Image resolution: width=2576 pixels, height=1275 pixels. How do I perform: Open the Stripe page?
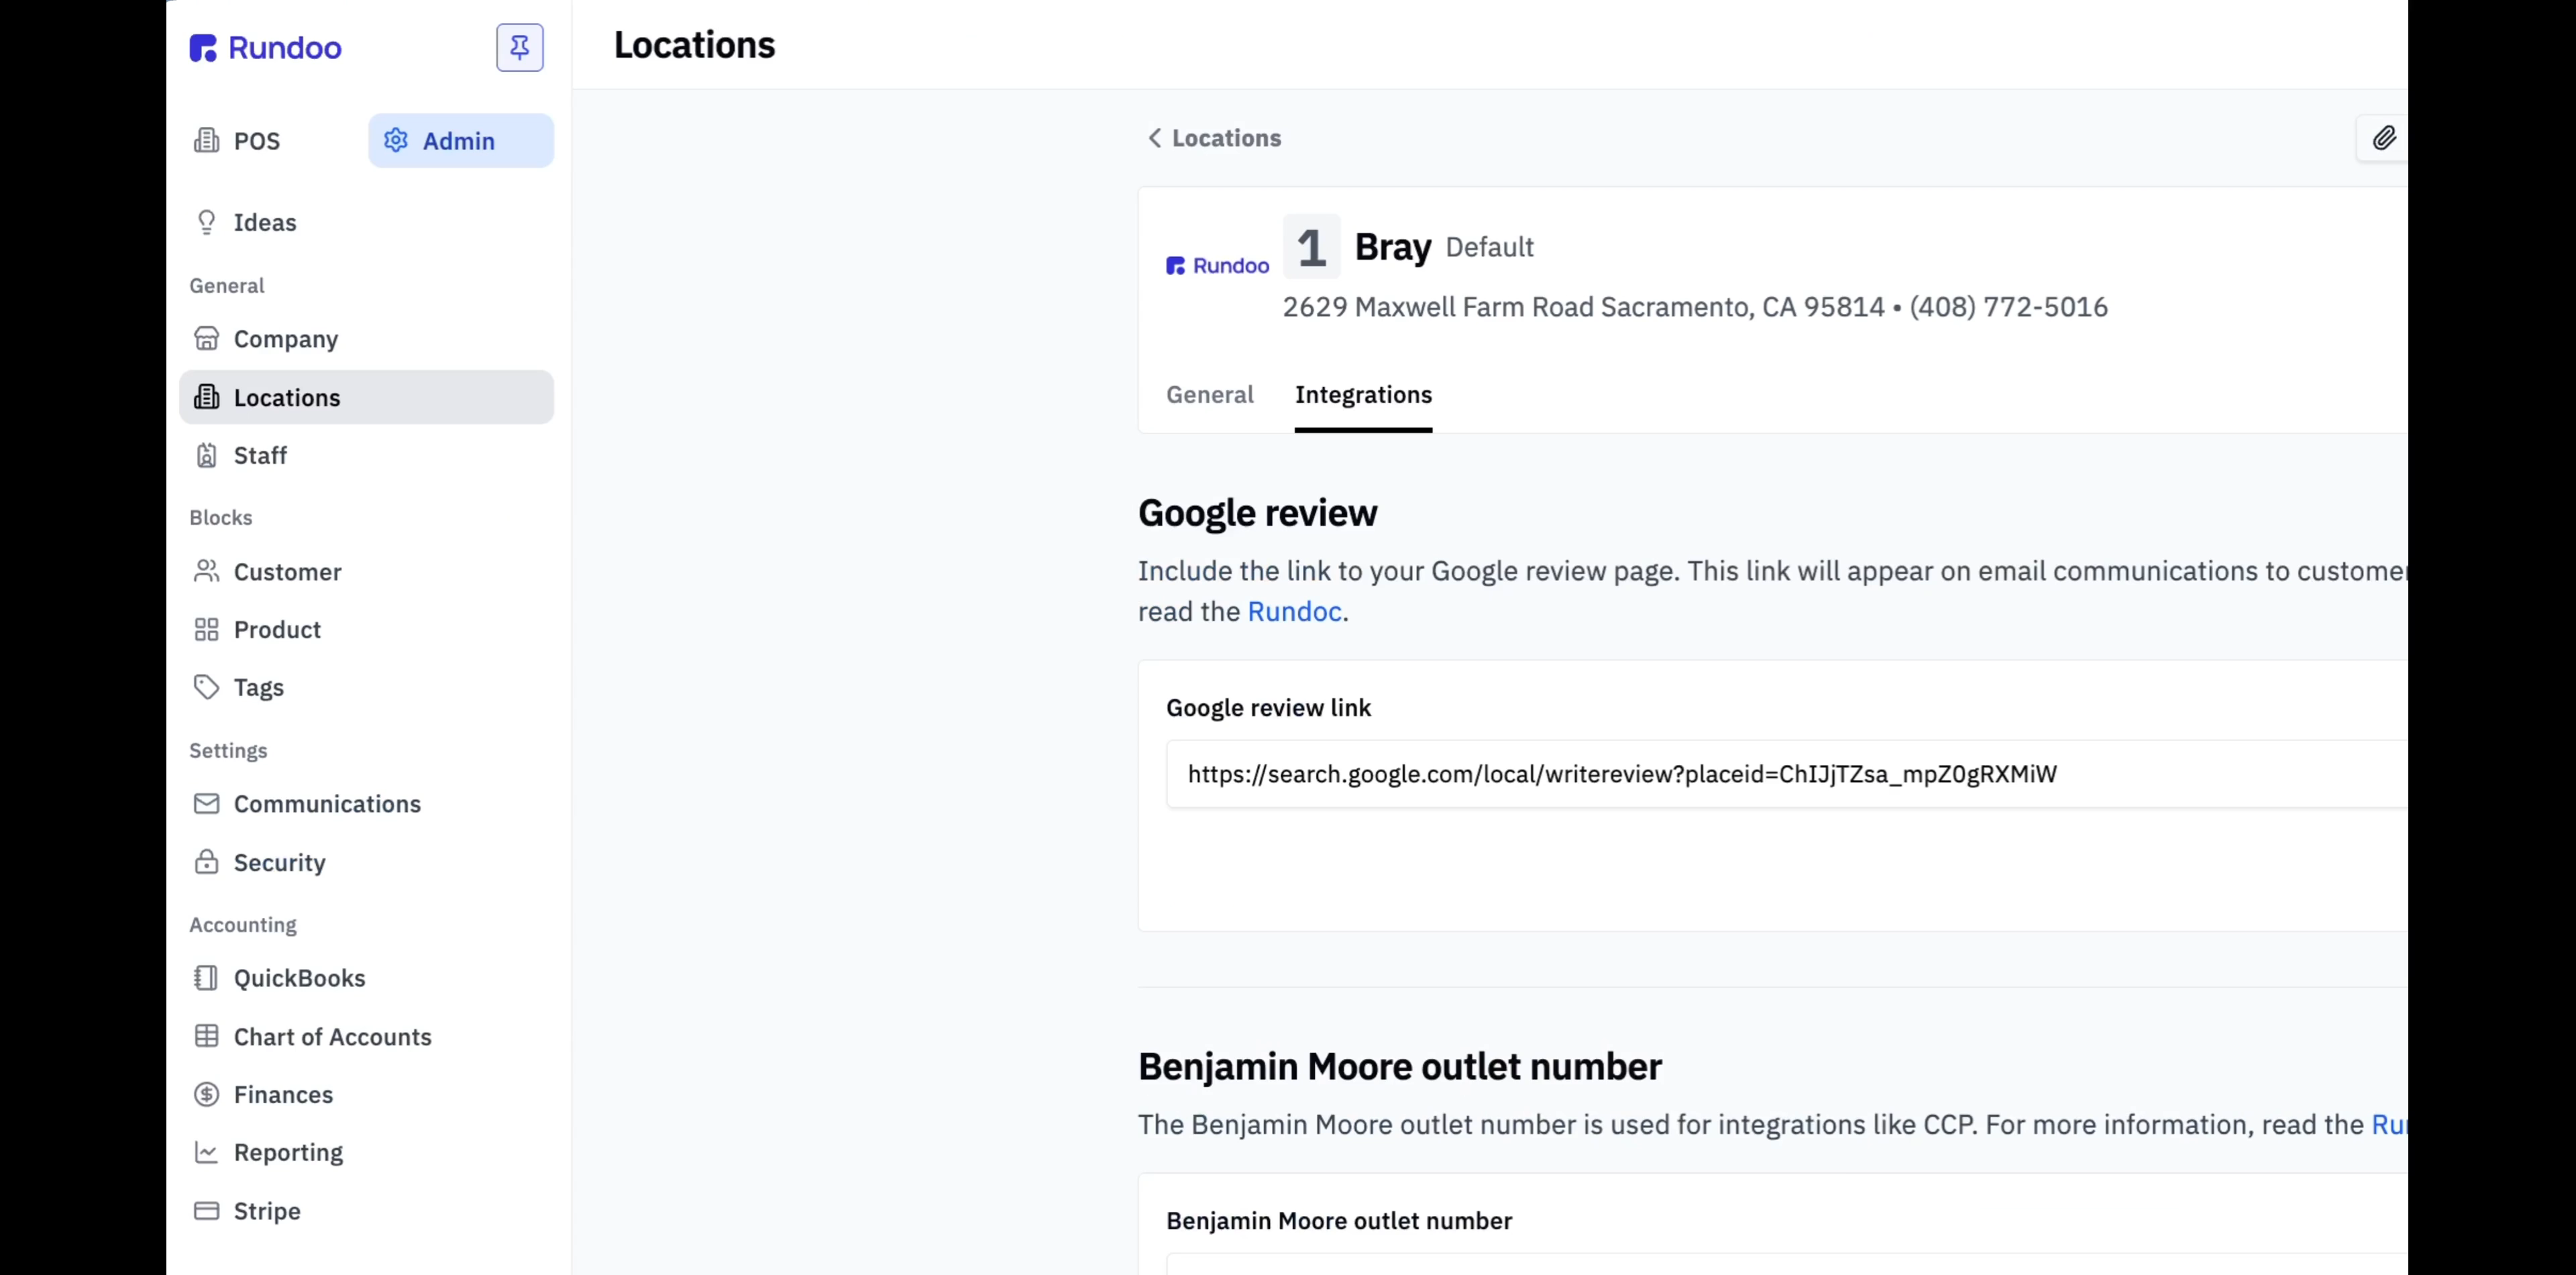click(x=366, y=1210)
